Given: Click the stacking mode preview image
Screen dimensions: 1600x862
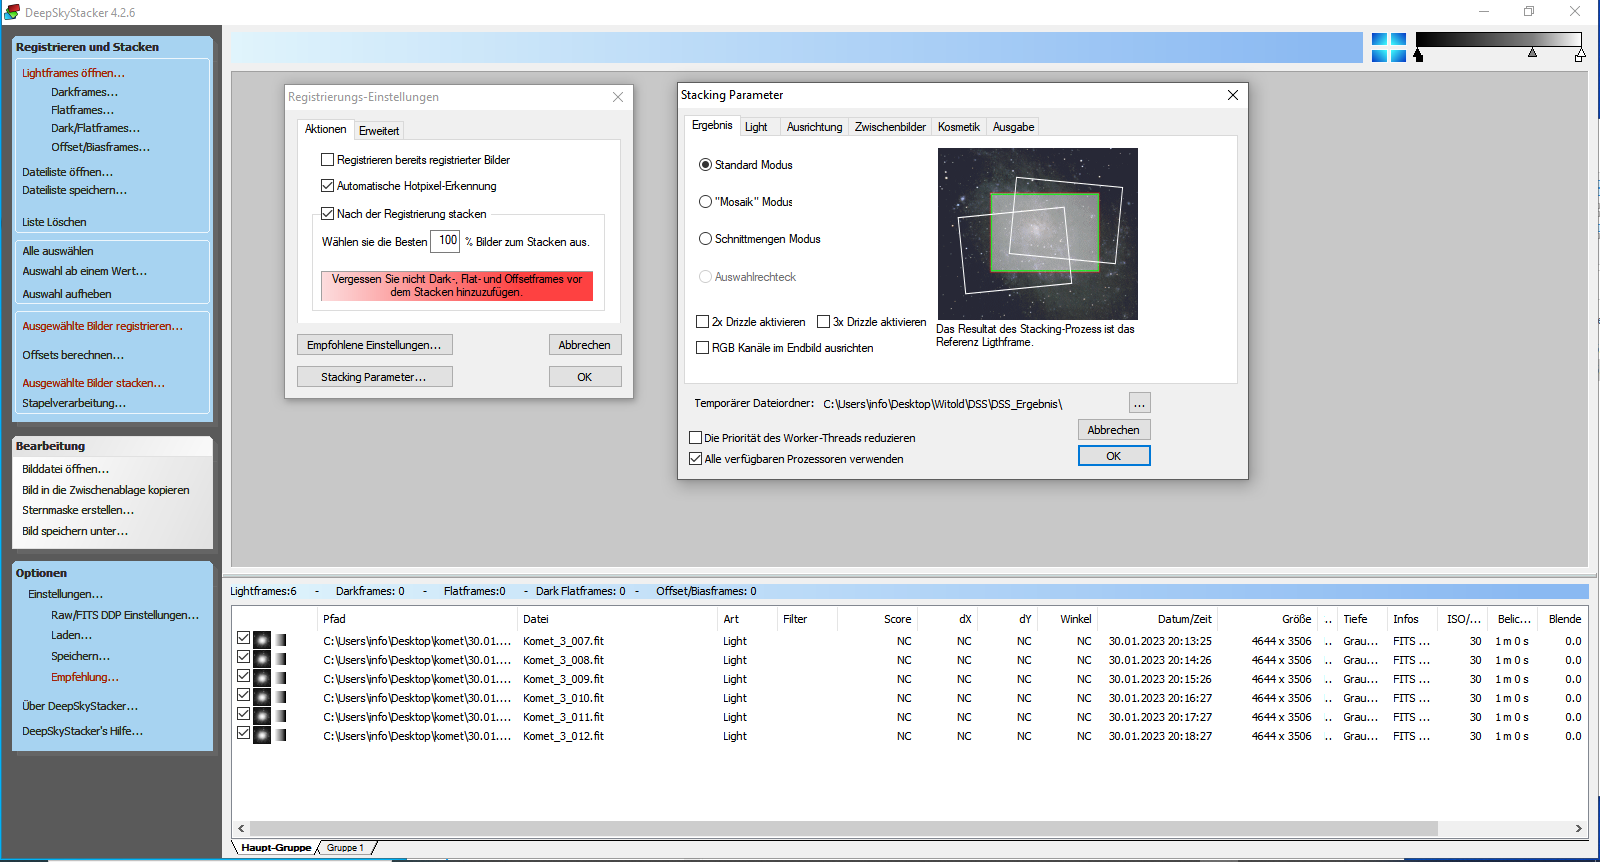Looking at the screenshot, I should [1038, 234].
